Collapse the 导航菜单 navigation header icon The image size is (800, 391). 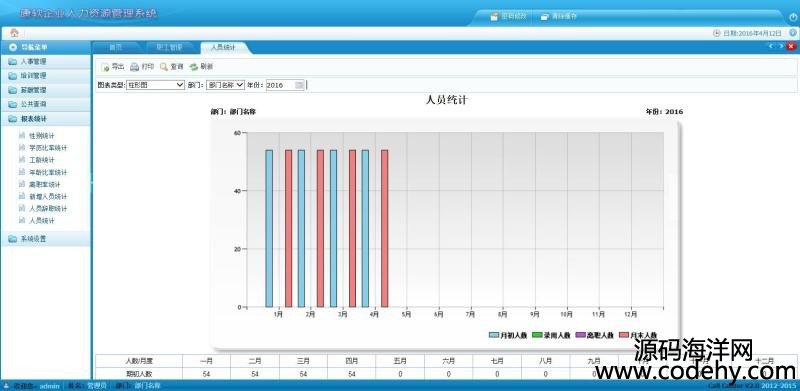[13, 47]
